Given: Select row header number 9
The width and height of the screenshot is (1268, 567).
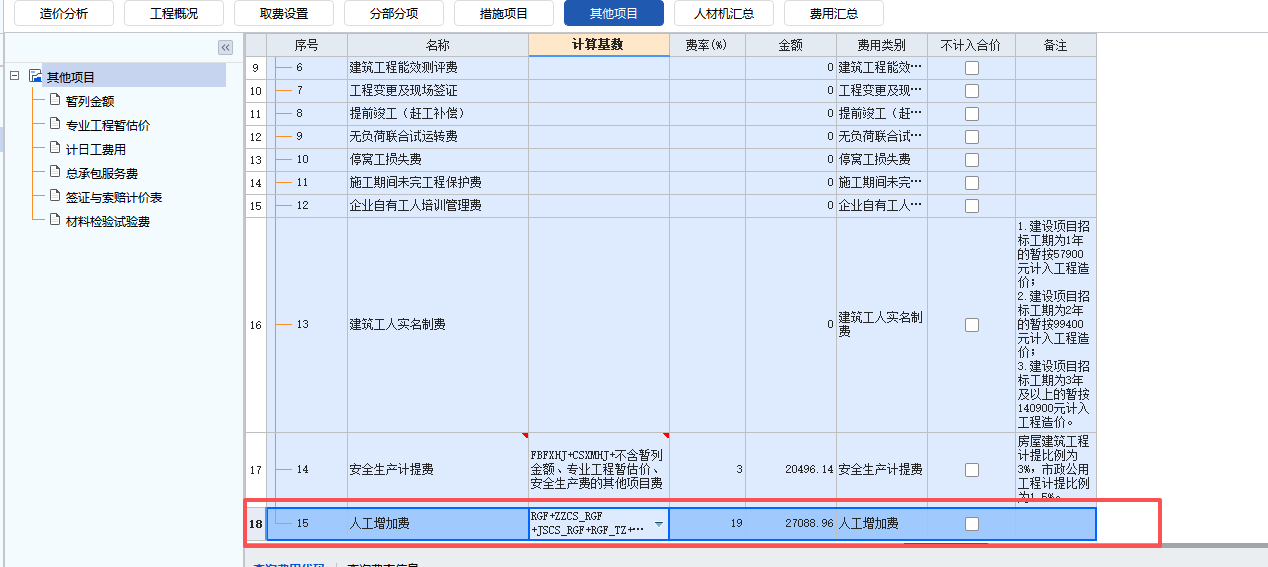Looking at the screenshot, I should coord(255,68).
